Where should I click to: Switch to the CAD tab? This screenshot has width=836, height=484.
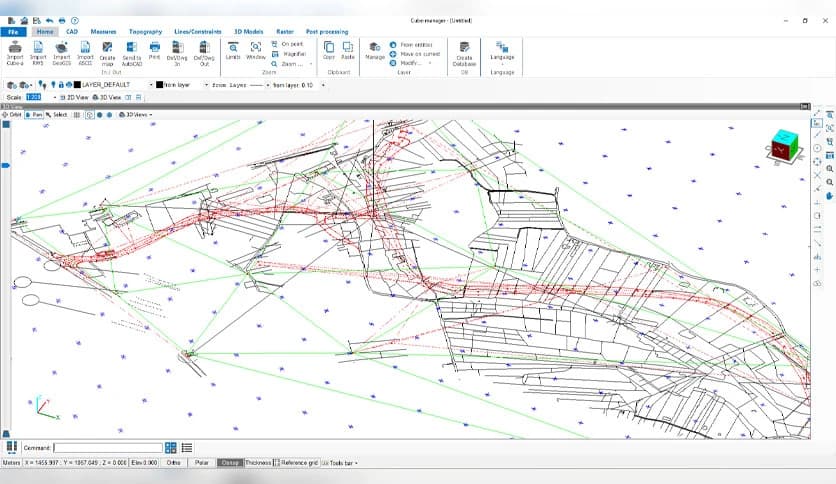(71, 32)
